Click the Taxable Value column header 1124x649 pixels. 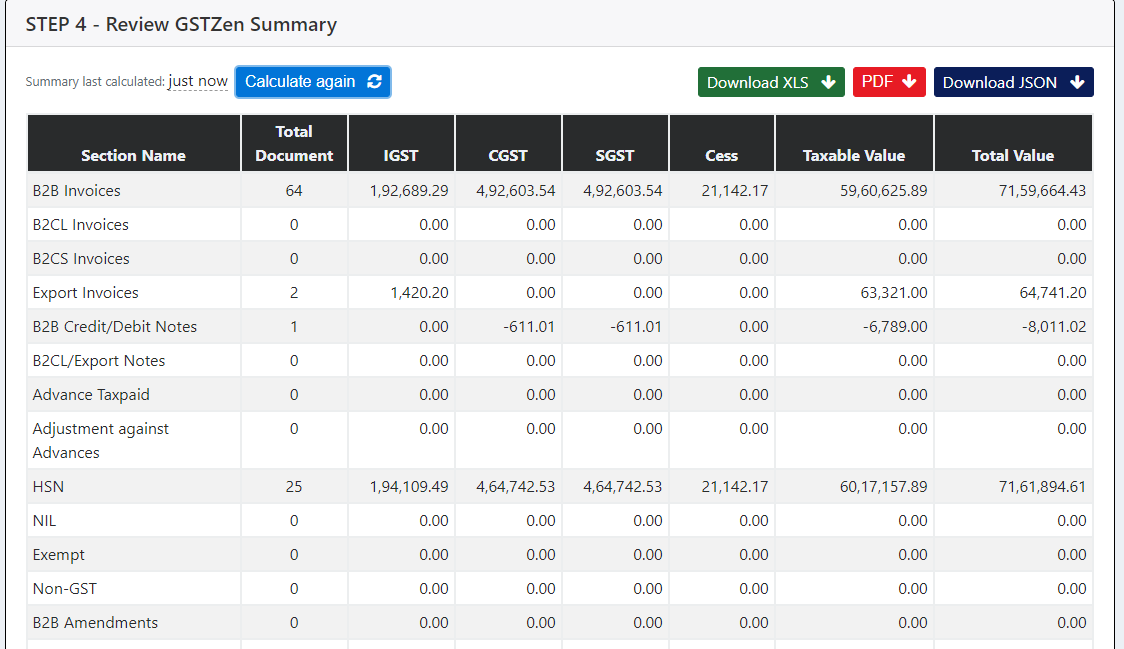click(853, 156)
